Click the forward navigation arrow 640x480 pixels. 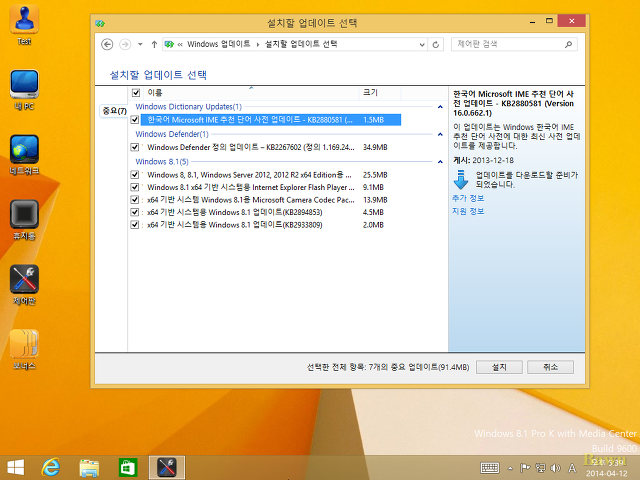point(125,44)
